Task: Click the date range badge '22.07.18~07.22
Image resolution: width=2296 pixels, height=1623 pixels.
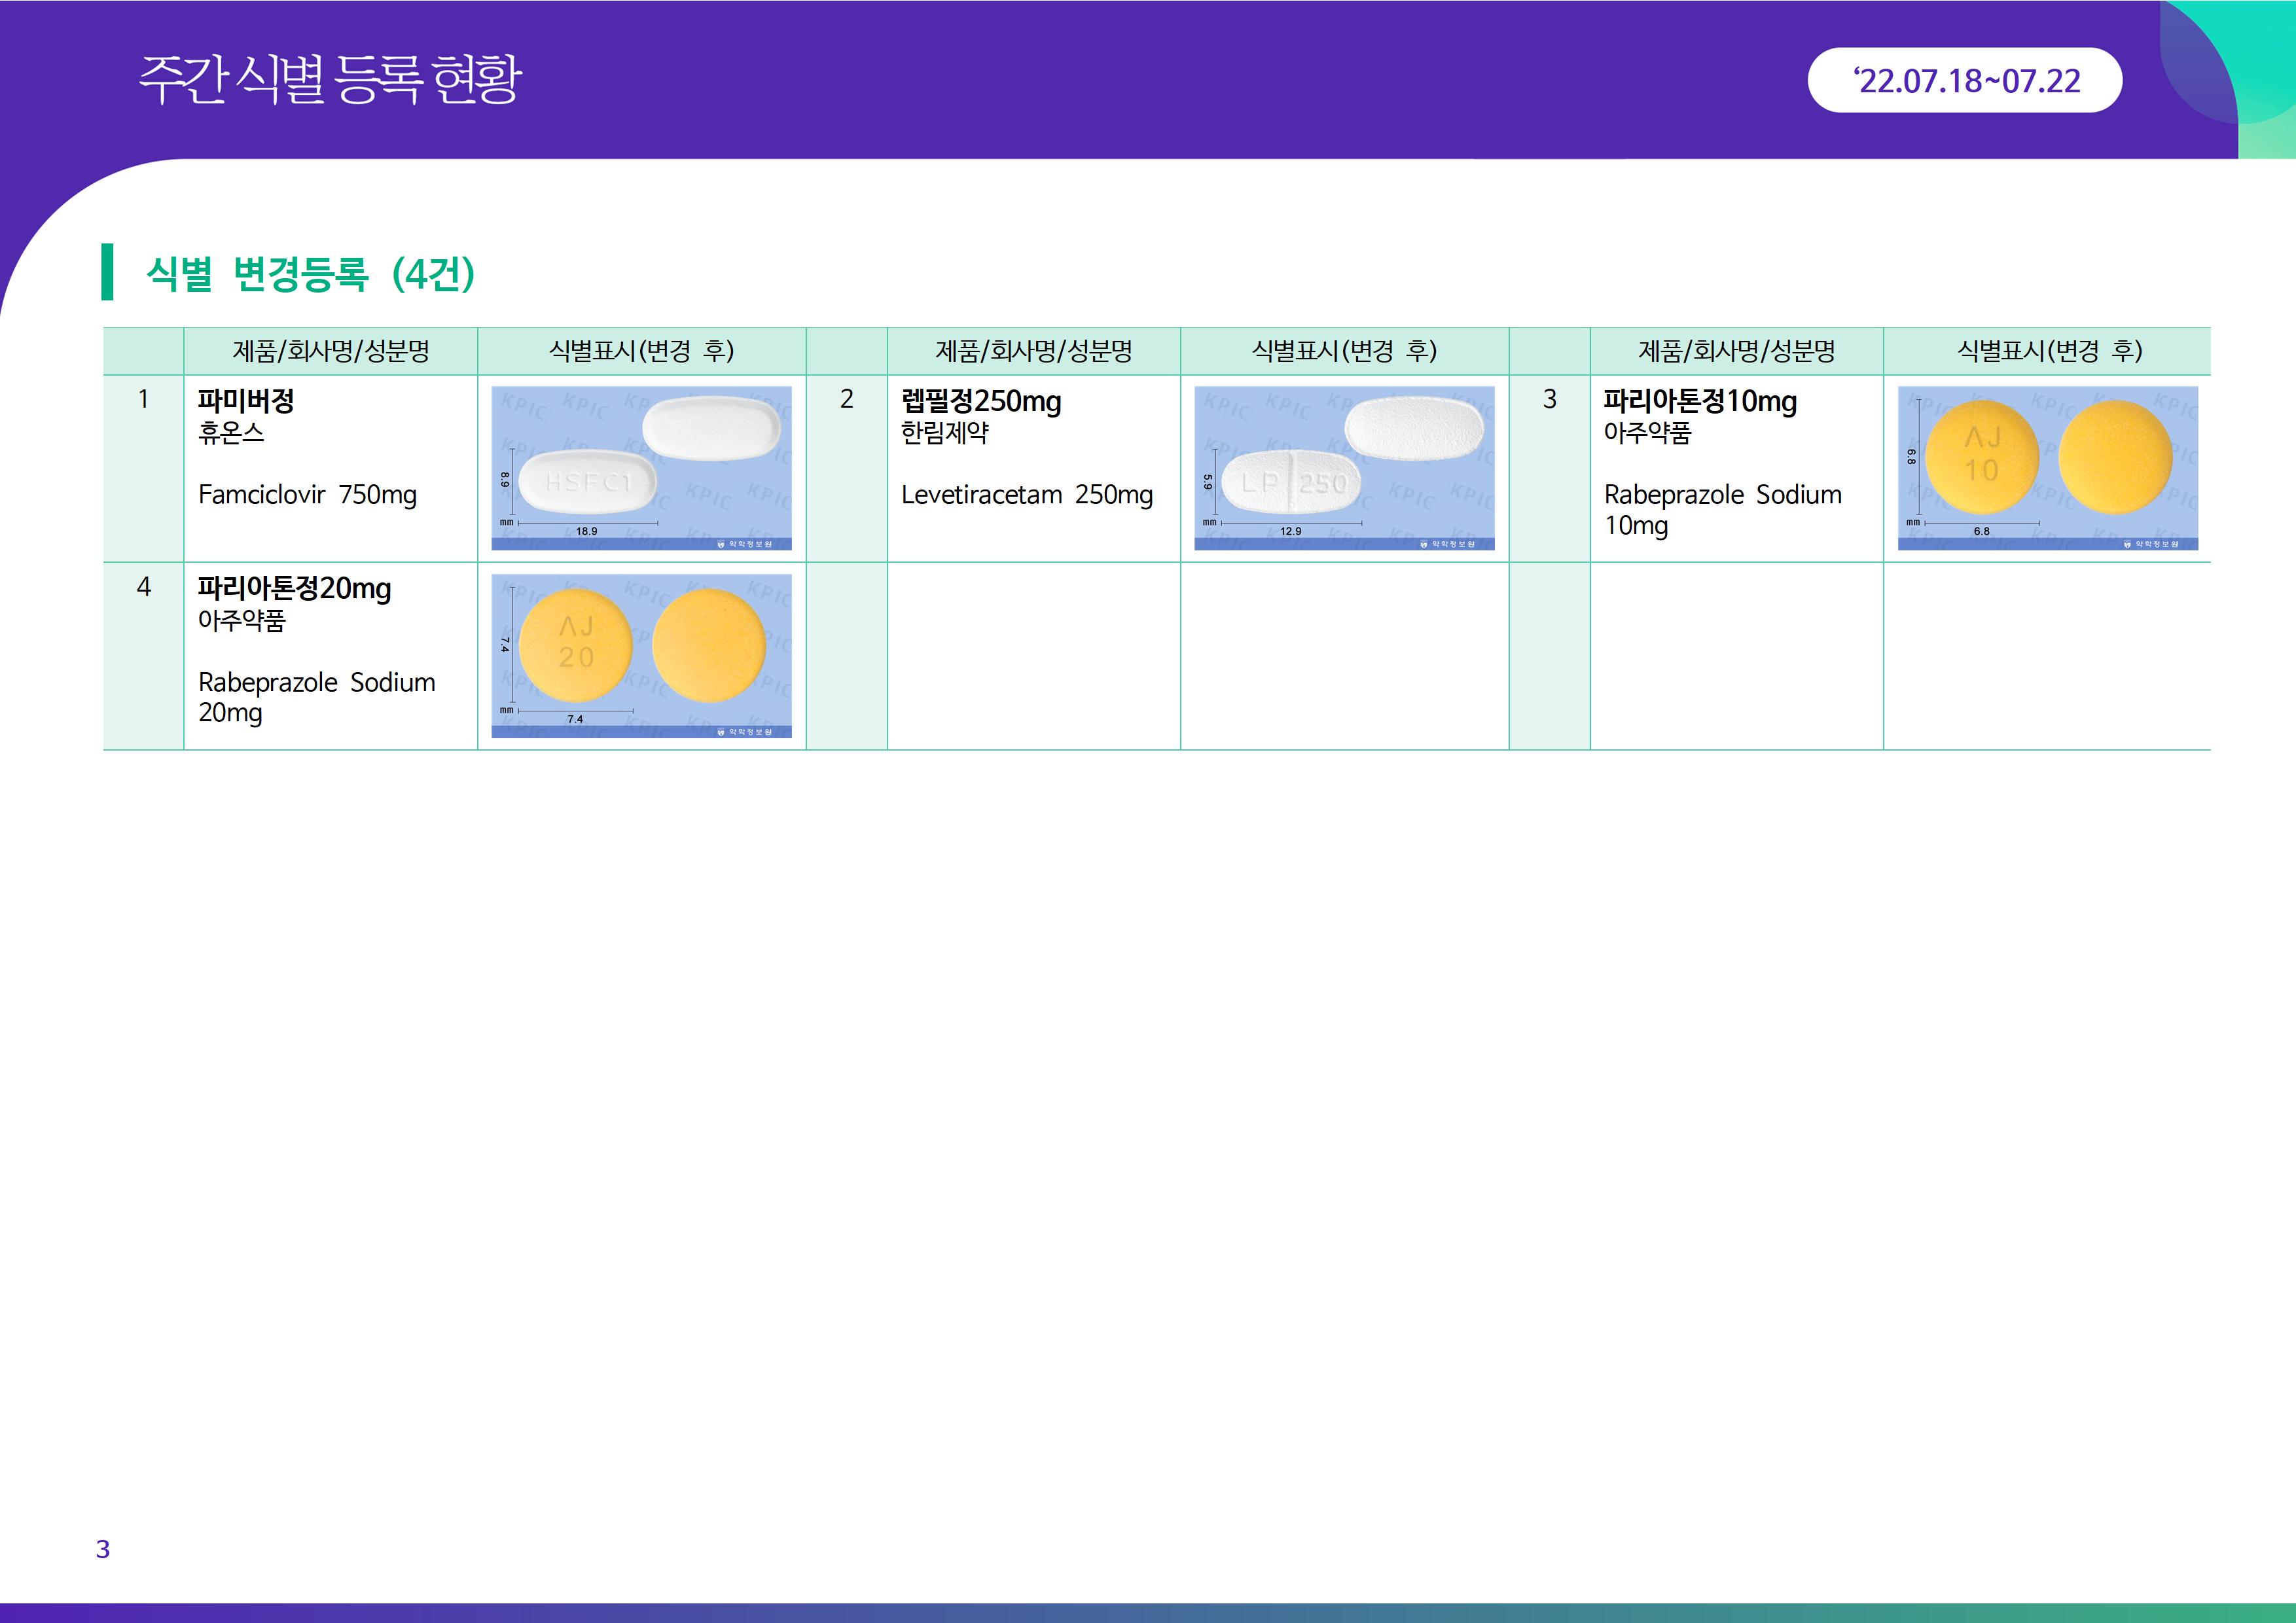Action: click(x=1964, y=80)
